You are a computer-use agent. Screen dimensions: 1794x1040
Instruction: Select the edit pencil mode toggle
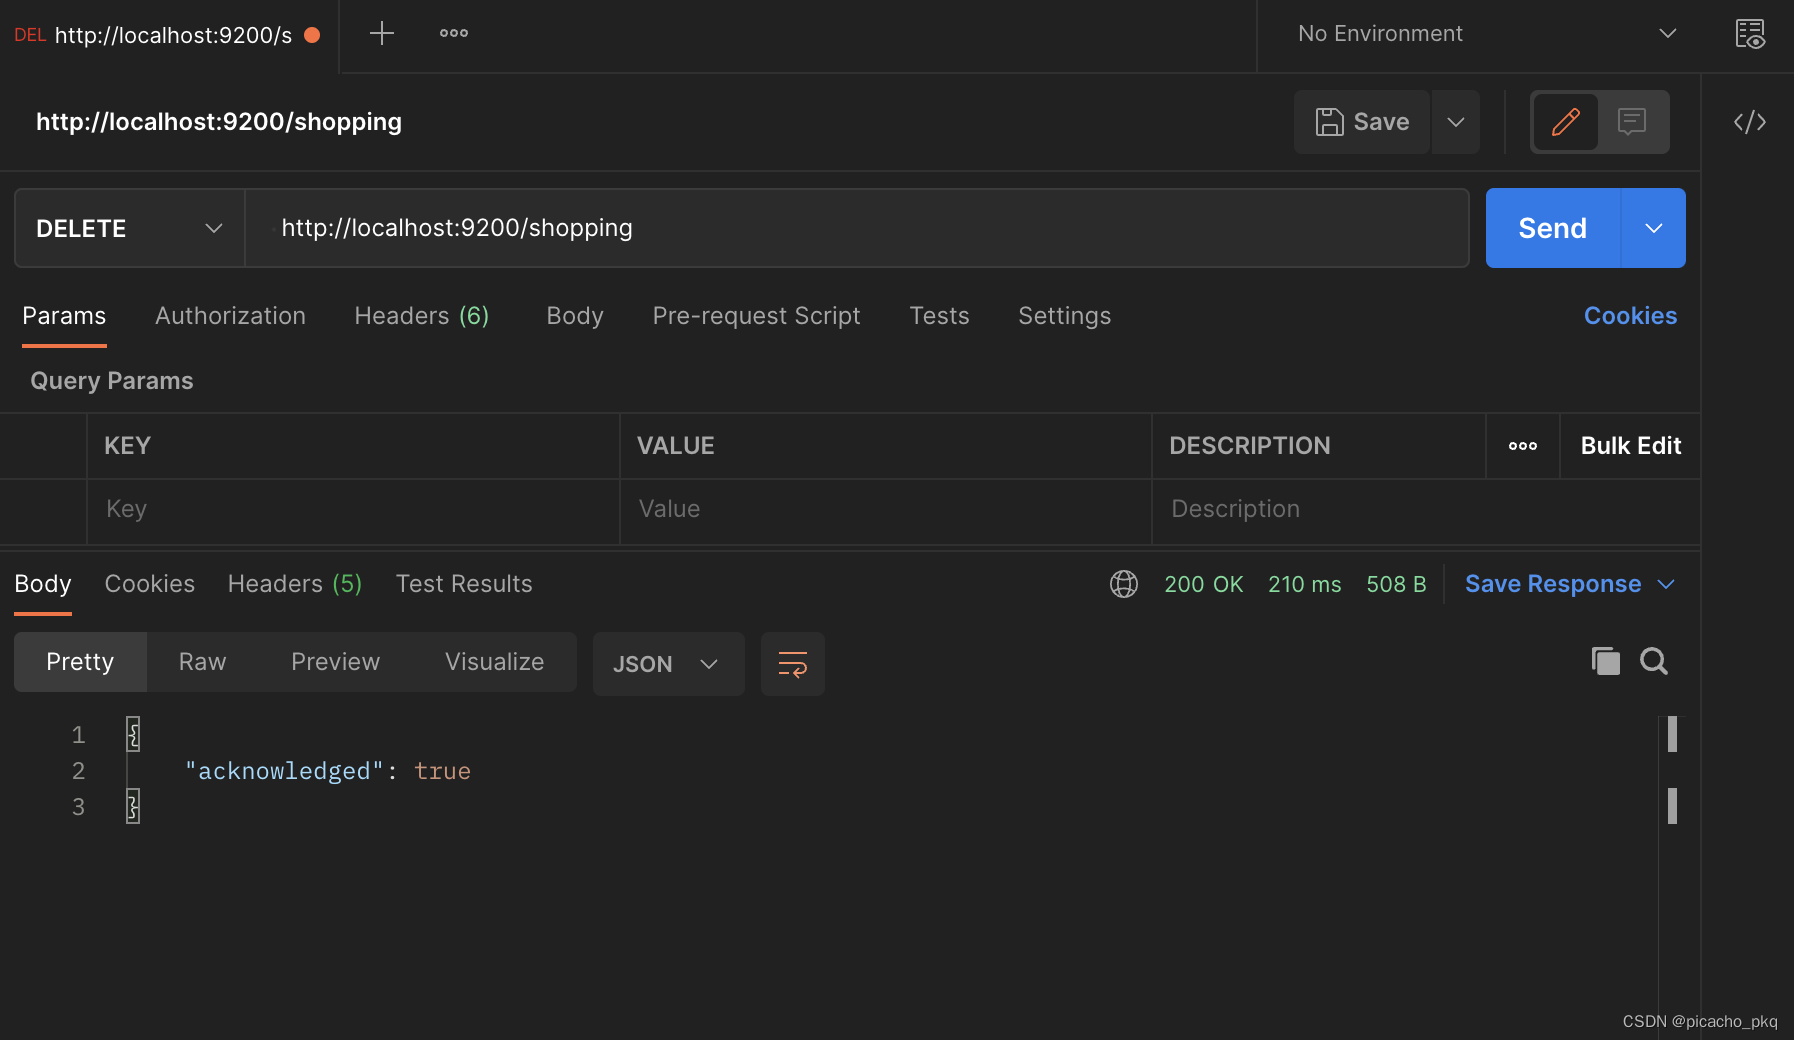(1565, 122)
